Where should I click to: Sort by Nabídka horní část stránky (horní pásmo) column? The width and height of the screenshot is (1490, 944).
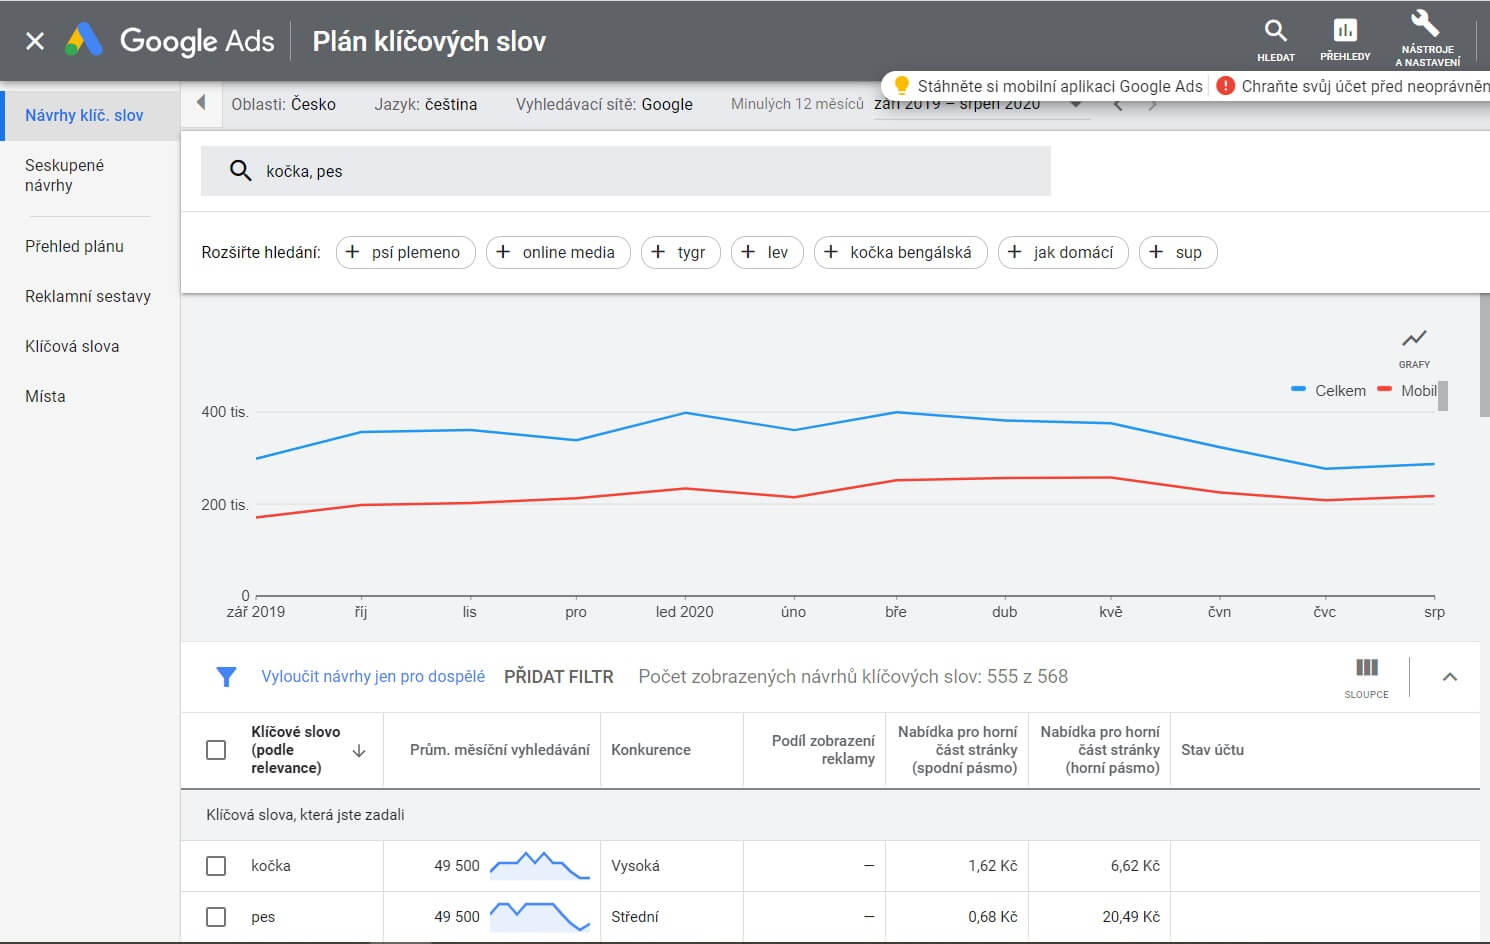[x=1100, y=750]
